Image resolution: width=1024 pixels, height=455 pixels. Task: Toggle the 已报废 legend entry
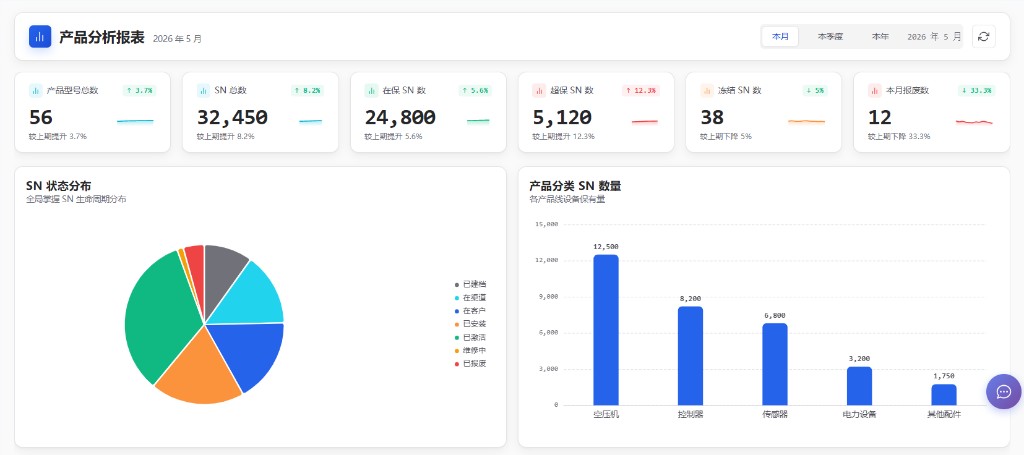[x=470, y=364]
